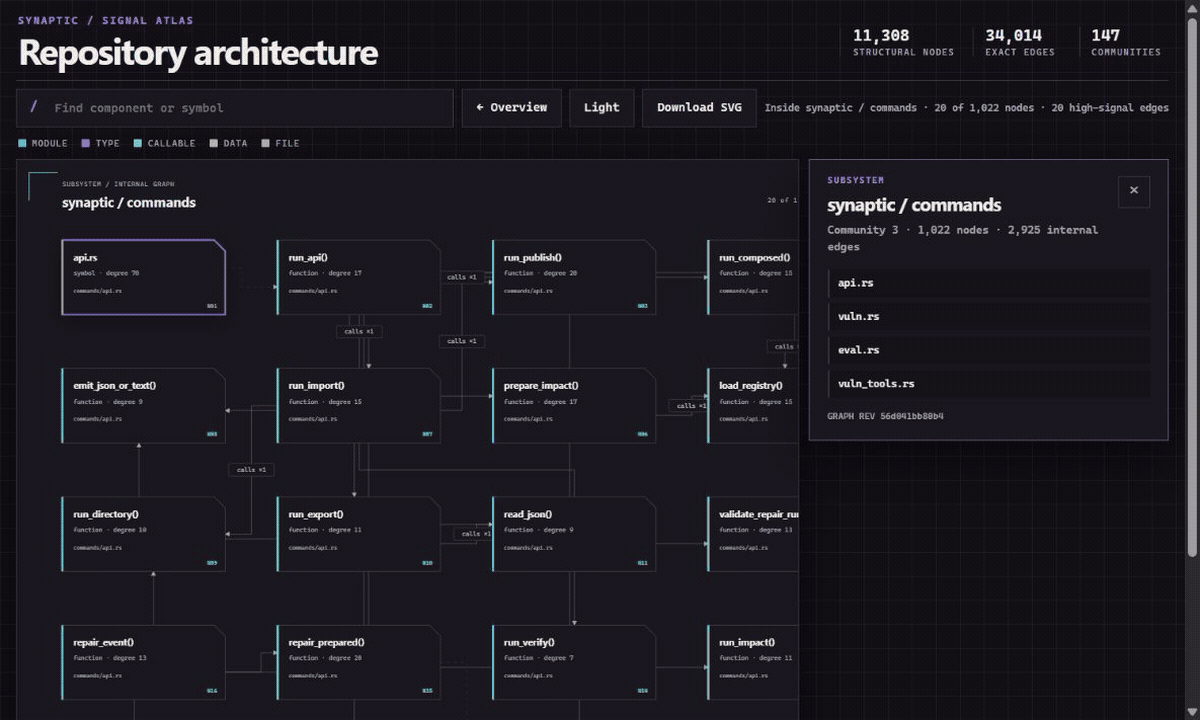This screenshot has height=720, width=1200.
Task: Click the Repository architecture heading
Action: pyautogui.click(x=198, y=53)
